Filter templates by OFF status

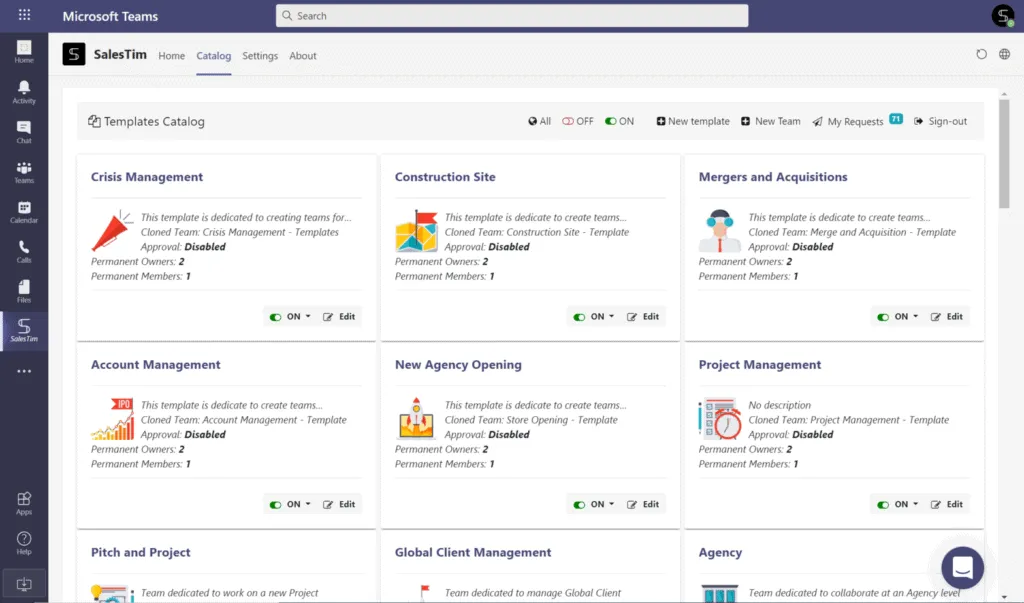pos(577,121)
